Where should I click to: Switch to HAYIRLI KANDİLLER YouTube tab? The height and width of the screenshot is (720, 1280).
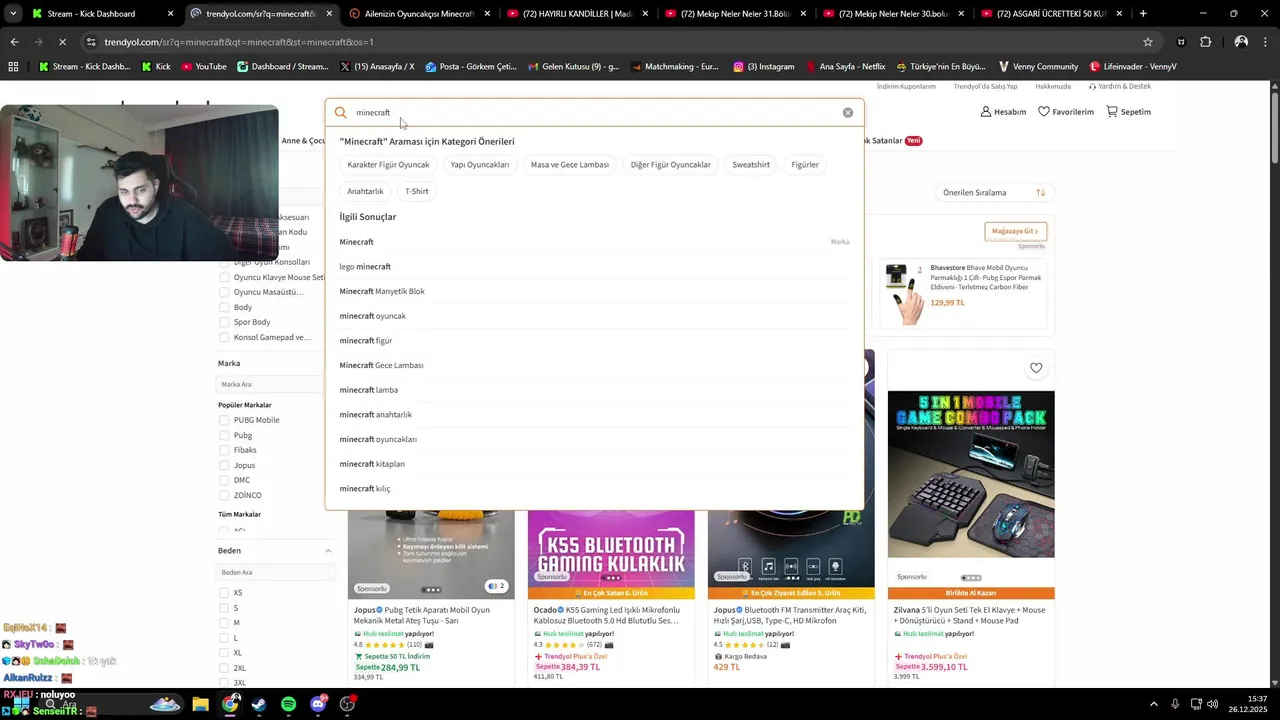click(x=578, y=14)
